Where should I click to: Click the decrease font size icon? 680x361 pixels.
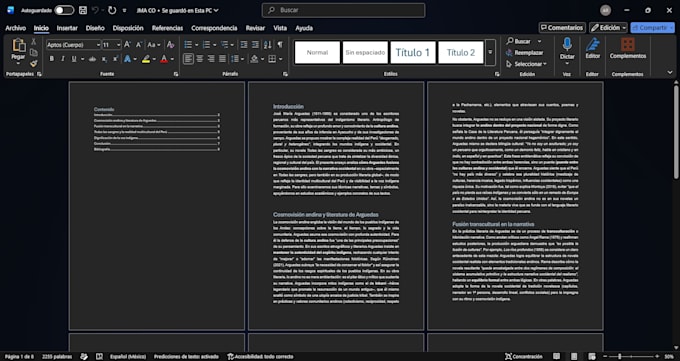pos(139,45)
